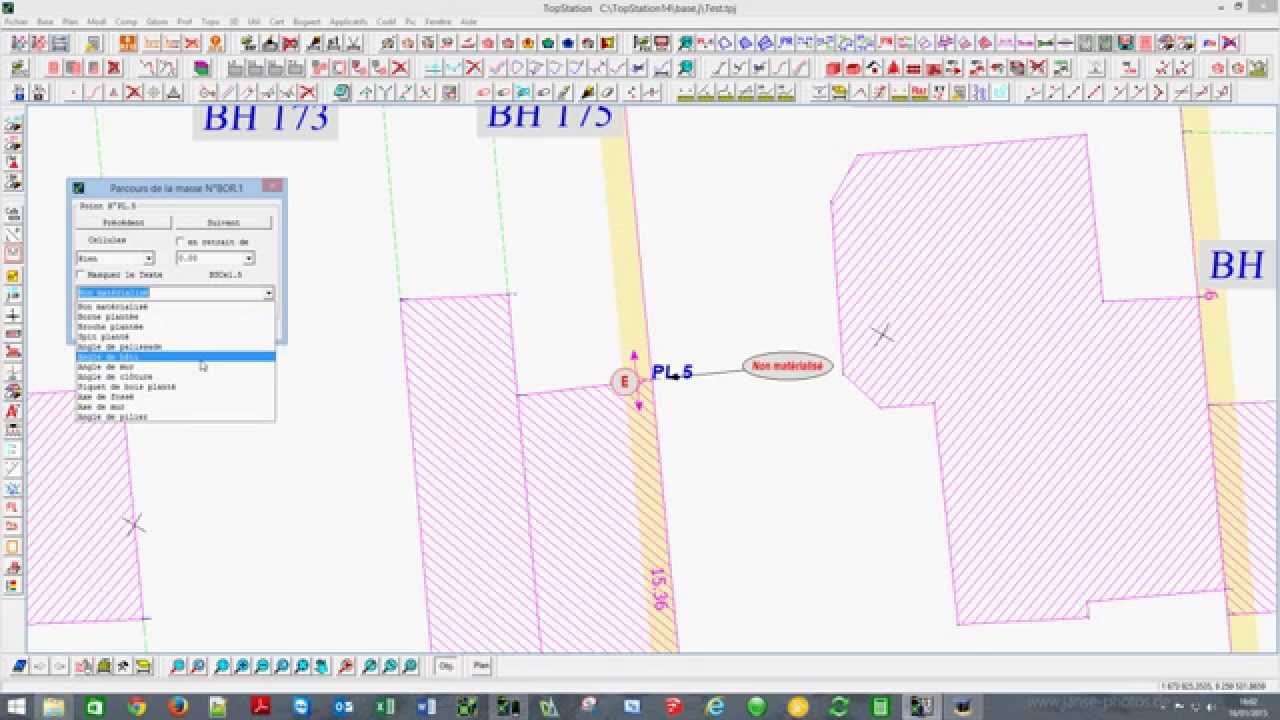Open the Plan menu
This screenshot has width=1280, height=720.
point(70,21)
